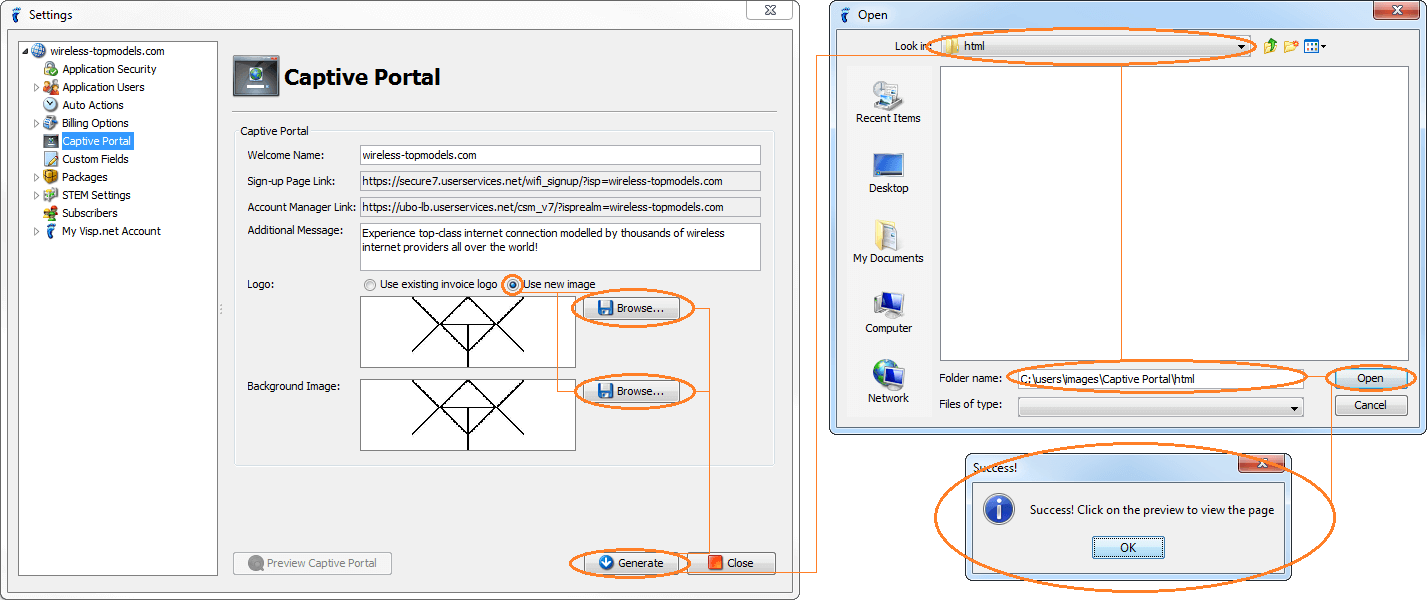Image resolution: width=1427 pixels, height=600 pixels.
Task: Click the Application Users tree icon
Action: [51, 87]
